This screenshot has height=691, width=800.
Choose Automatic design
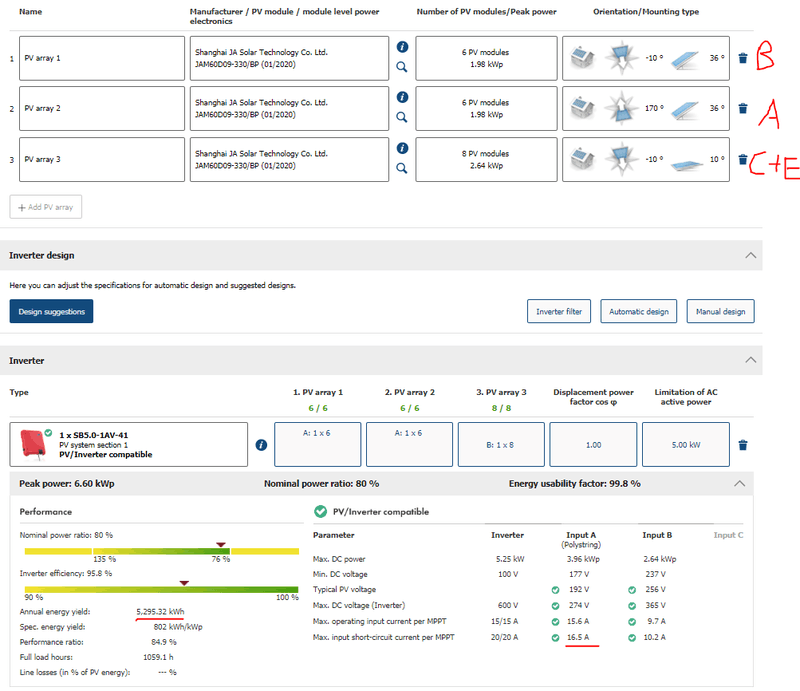click(639, 312)
